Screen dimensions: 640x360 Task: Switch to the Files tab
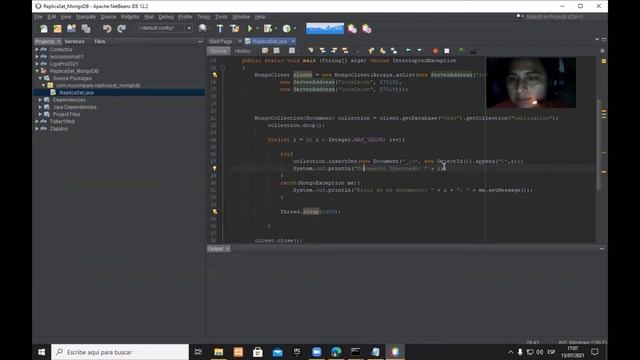pos(100,42)
